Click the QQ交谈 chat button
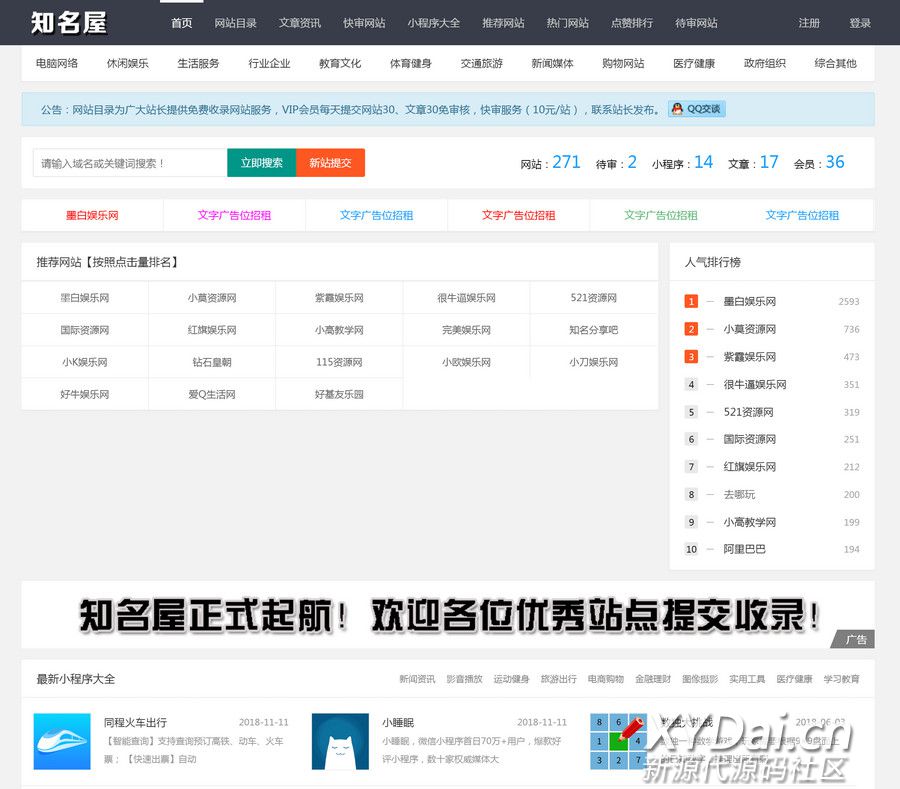This screenshot has width=900, height=789. 696,109
